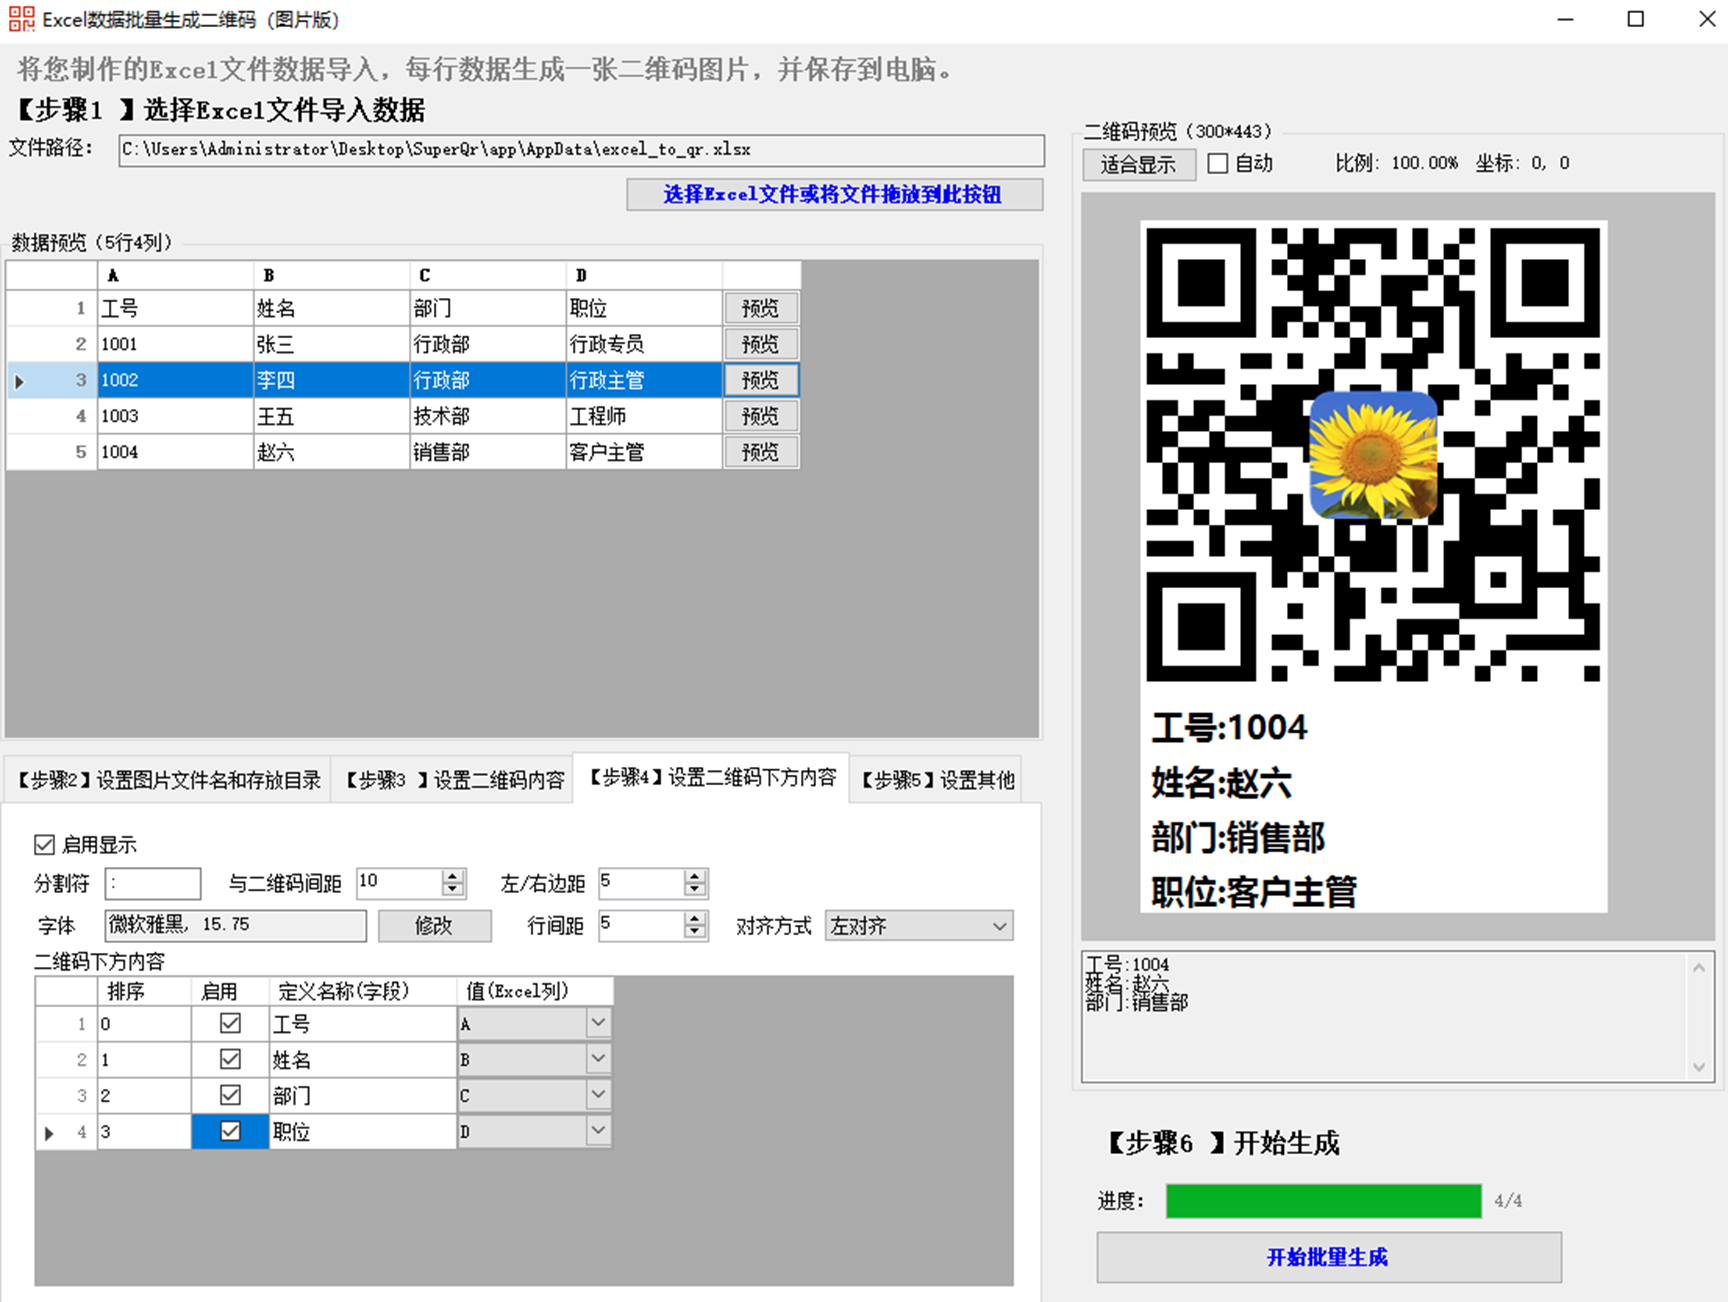1728x1302 pixels.
Task: Click the generated QR code image preview
Action: click(1373, 566)
